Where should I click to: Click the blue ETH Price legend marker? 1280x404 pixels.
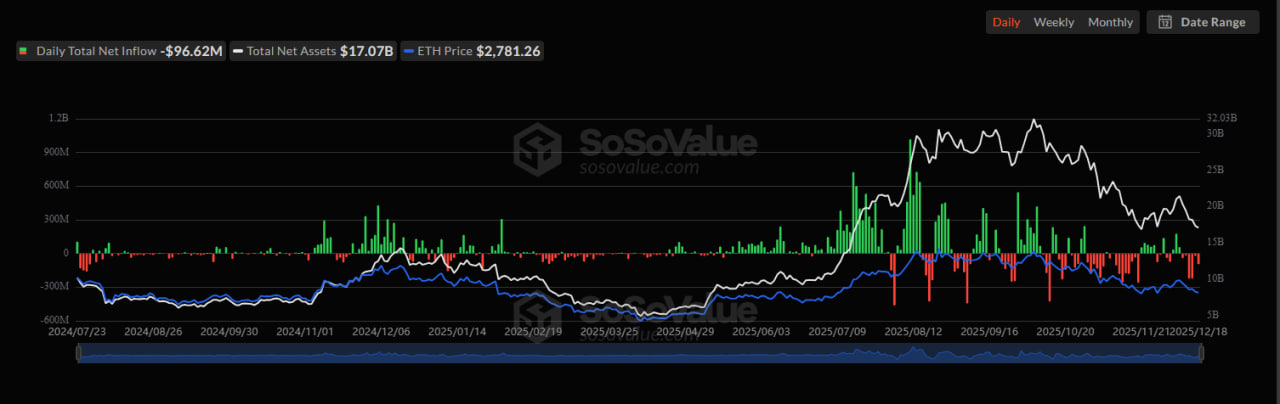point(407,51)
